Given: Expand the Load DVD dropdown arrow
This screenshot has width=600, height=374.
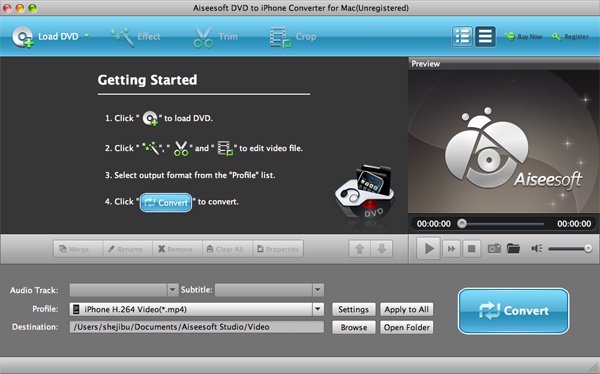Looking at the screenshot, I should [x=87, y=36].
